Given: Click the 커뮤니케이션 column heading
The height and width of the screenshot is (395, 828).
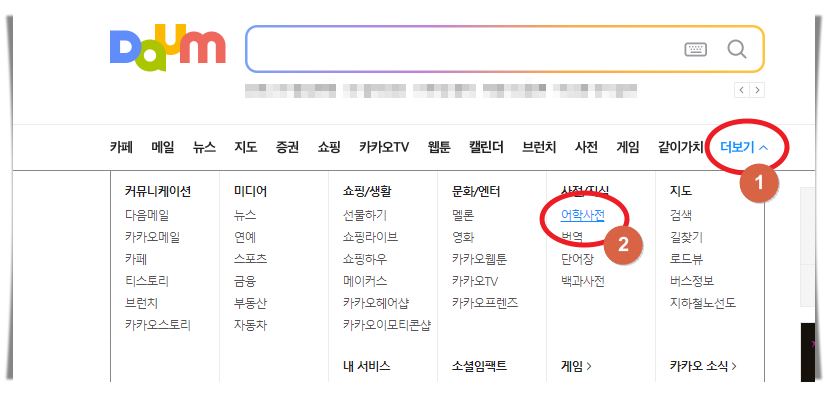Looking at the screenshot, I should pyautogui.click(x=158, y=191).
